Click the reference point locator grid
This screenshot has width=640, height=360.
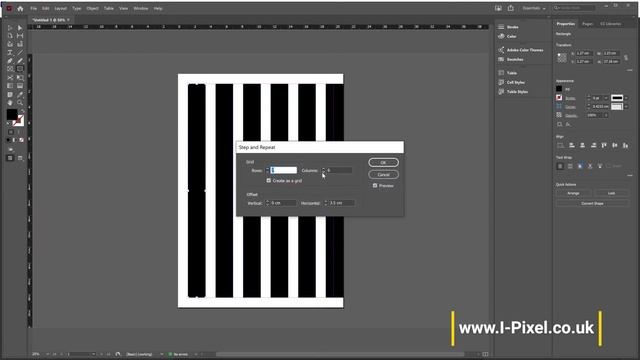[x=562, y=58]
